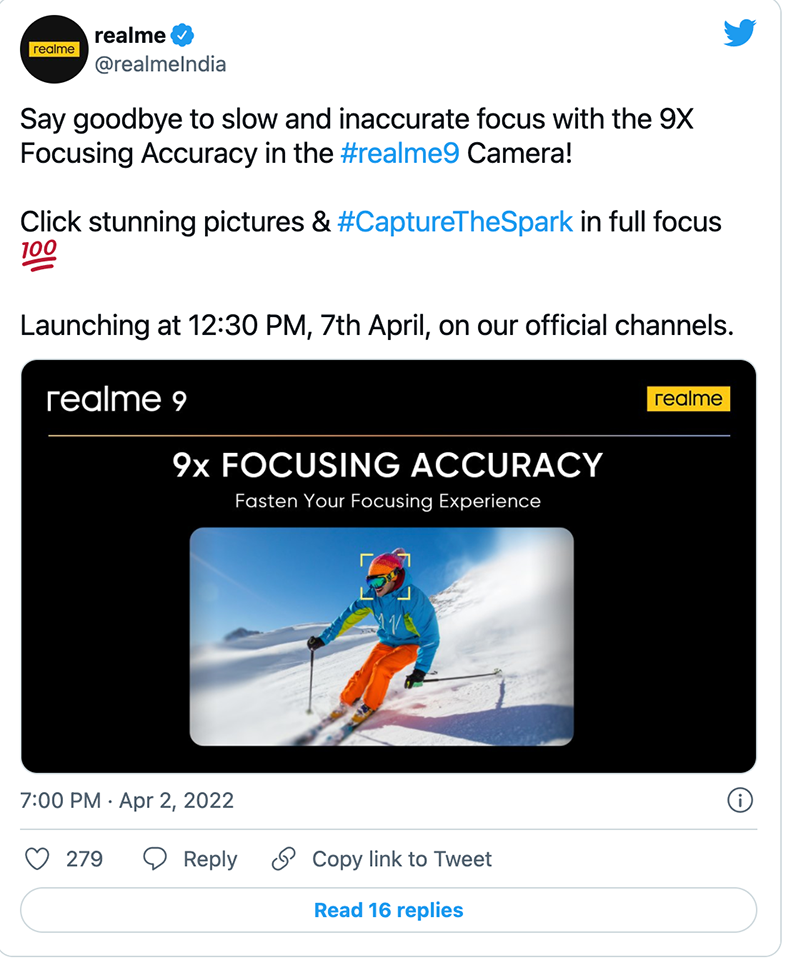Viewport: 786px width, 960px height.
Task: Read 16 replies button
Action: [389, 910]
